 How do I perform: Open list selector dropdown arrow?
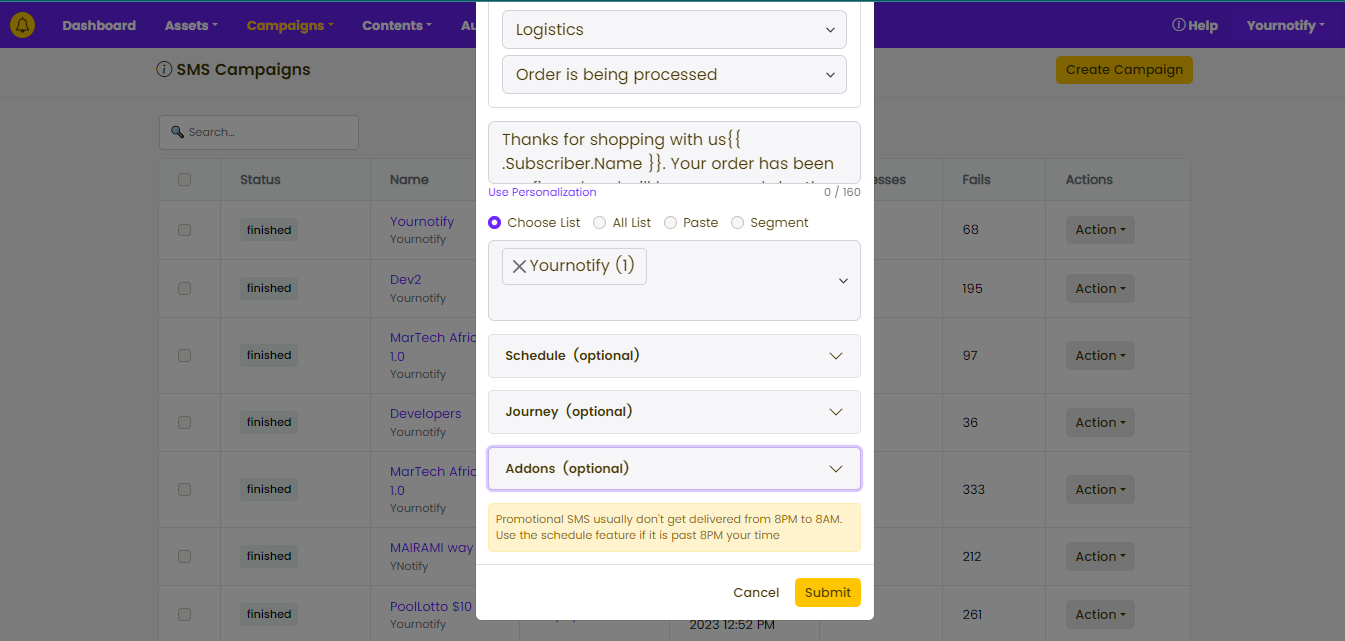click(842, 281)
